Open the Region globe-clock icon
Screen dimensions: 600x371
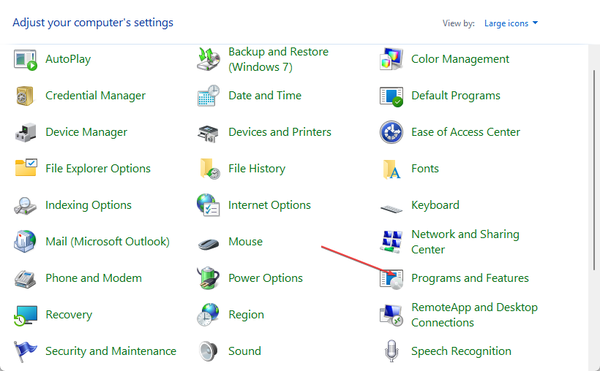point(208,314)
